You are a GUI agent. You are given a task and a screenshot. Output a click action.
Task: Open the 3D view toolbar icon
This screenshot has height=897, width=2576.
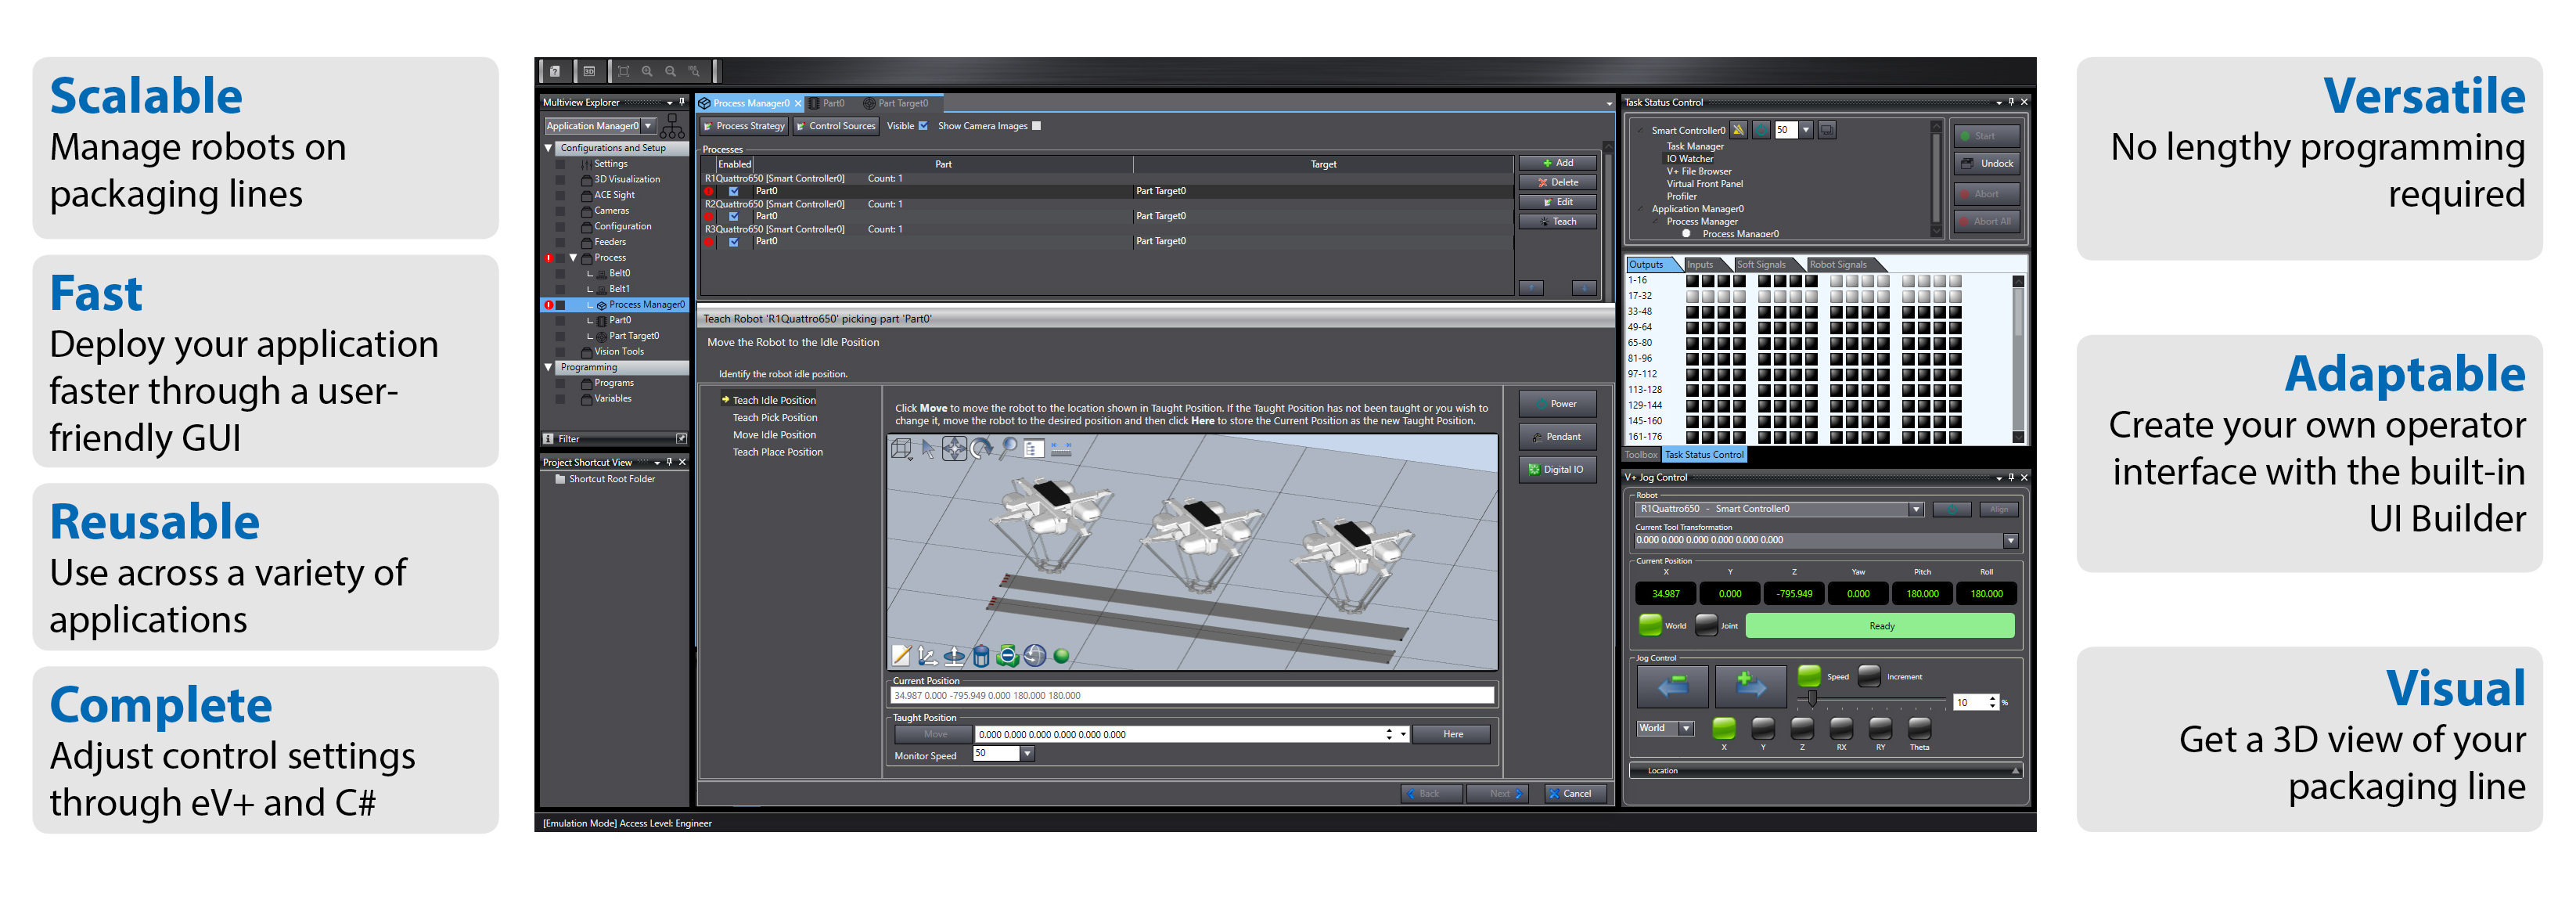[589, 71]
